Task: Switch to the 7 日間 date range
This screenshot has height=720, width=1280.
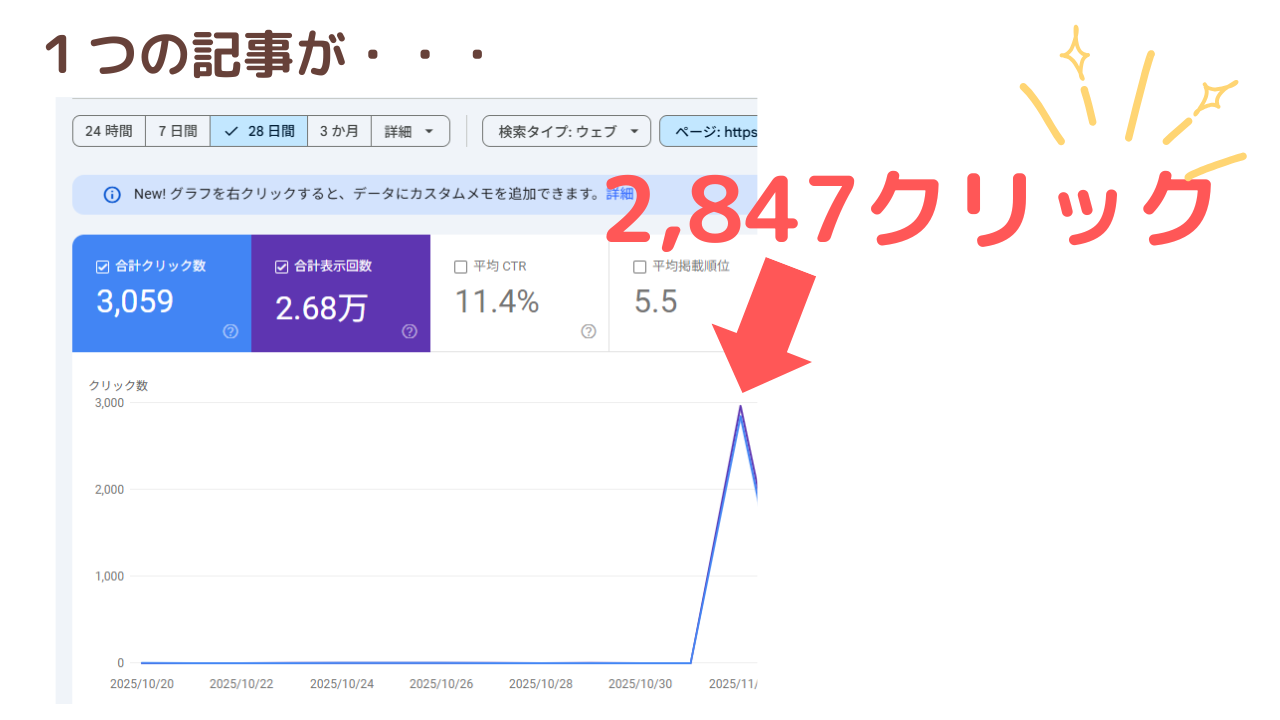Action: coord(178,131)
